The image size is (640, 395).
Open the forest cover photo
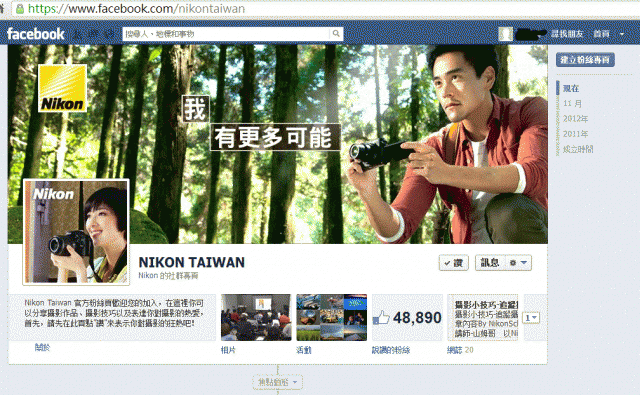point(278,144)
